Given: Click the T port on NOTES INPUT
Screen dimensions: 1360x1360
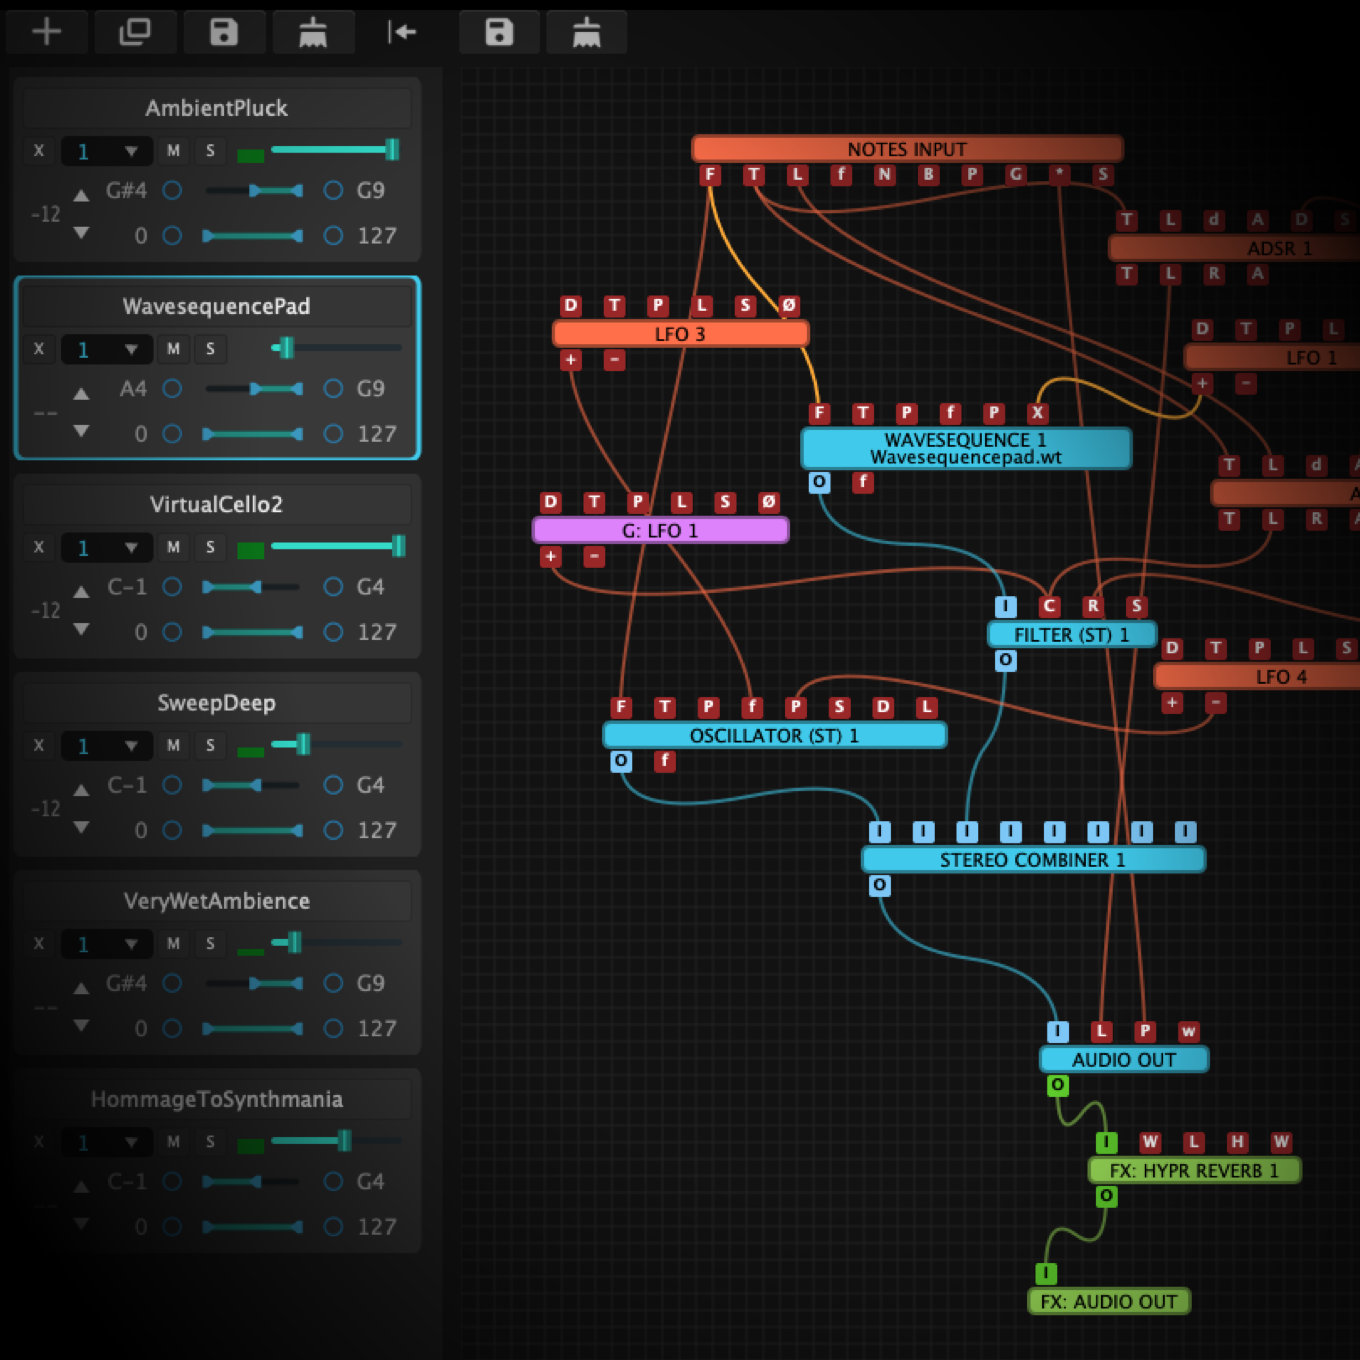Looking at the screenshot, I should 754,175.
